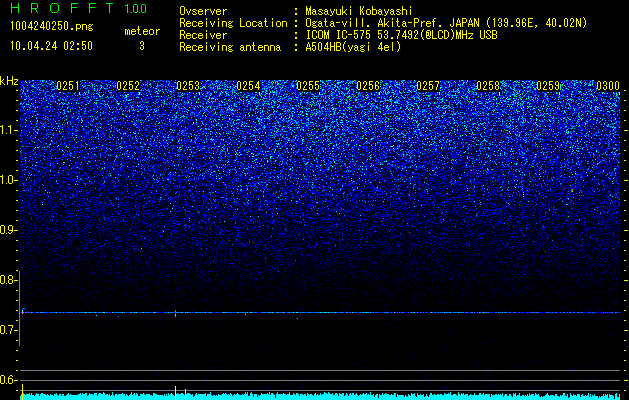Click the 0.9 kHz axis label
Image resolution: width=629 pixels, height=400 pixels.
pos(8,230)
